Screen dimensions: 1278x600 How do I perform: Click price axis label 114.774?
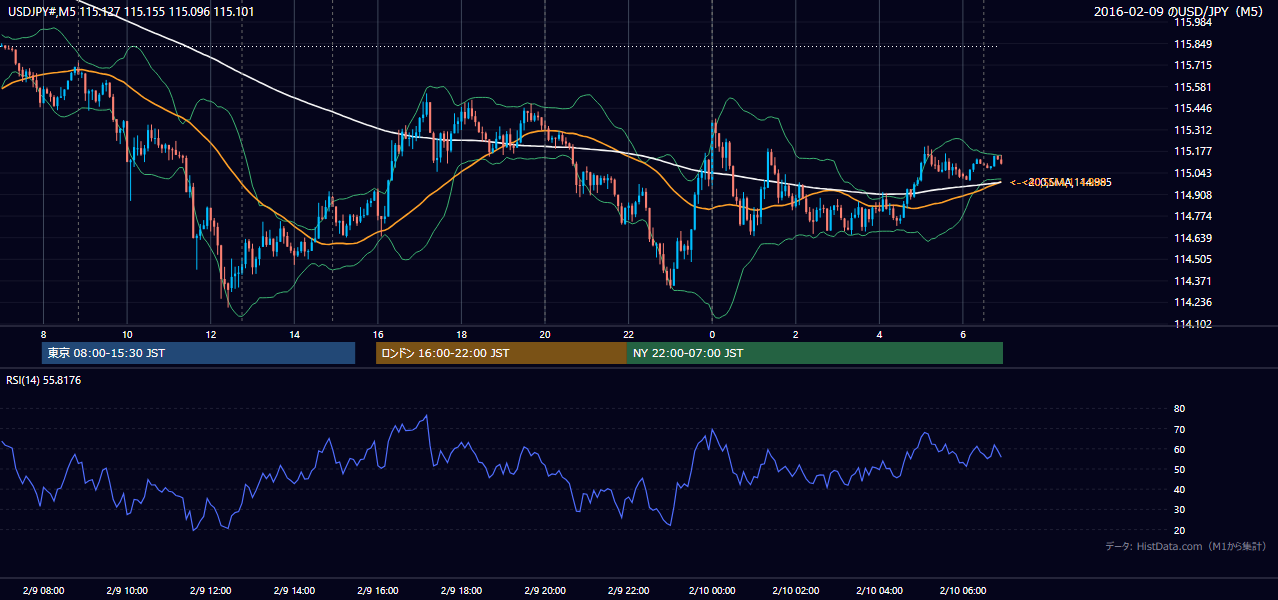coord(1193,216)
